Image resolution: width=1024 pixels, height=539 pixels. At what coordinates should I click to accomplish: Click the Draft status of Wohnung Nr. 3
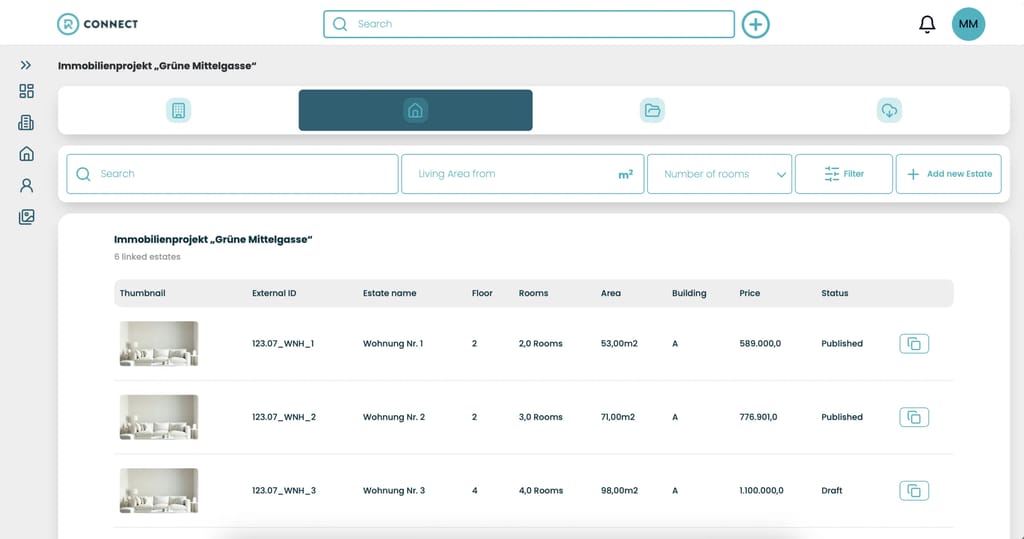[x=832, y=491]
